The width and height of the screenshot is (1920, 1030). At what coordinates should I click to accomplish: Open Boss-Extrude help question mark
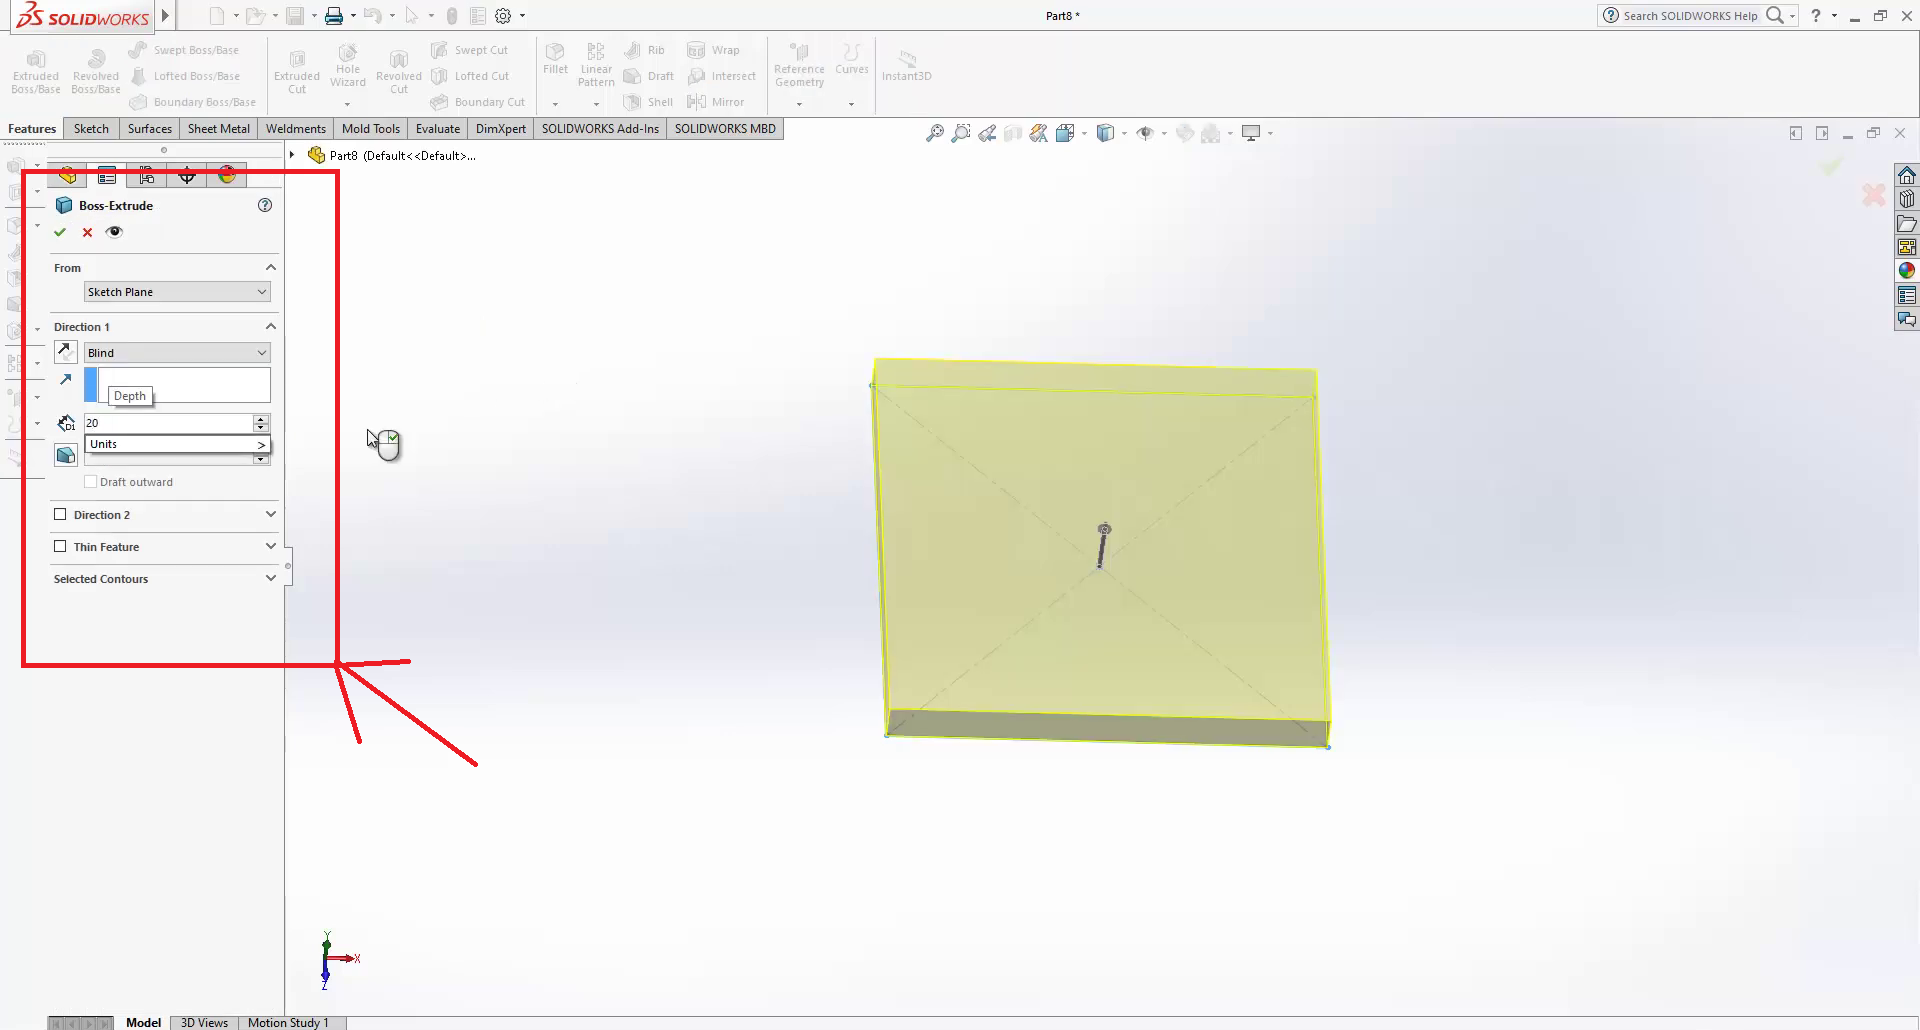[265, 205]
